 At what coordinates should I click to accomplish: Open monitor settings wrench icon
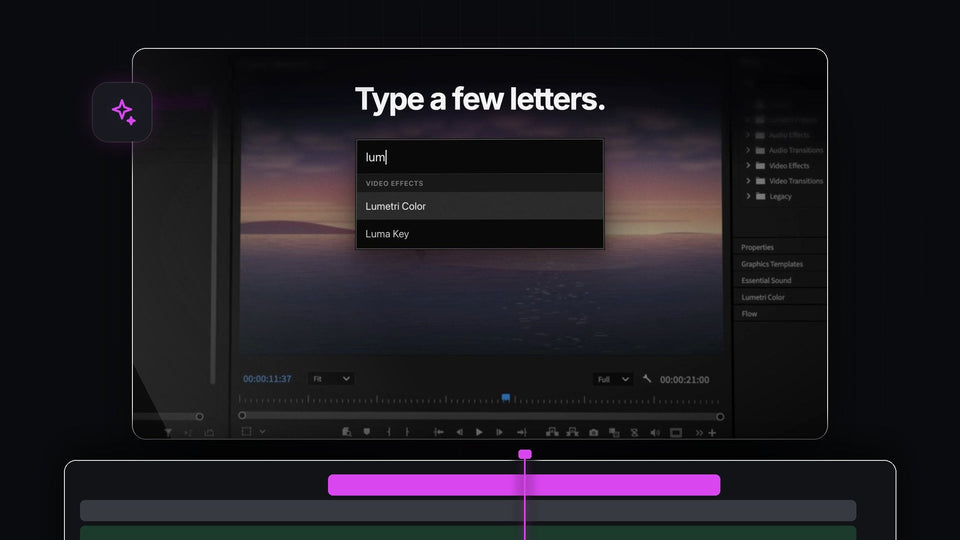click(x=647, y=379)
